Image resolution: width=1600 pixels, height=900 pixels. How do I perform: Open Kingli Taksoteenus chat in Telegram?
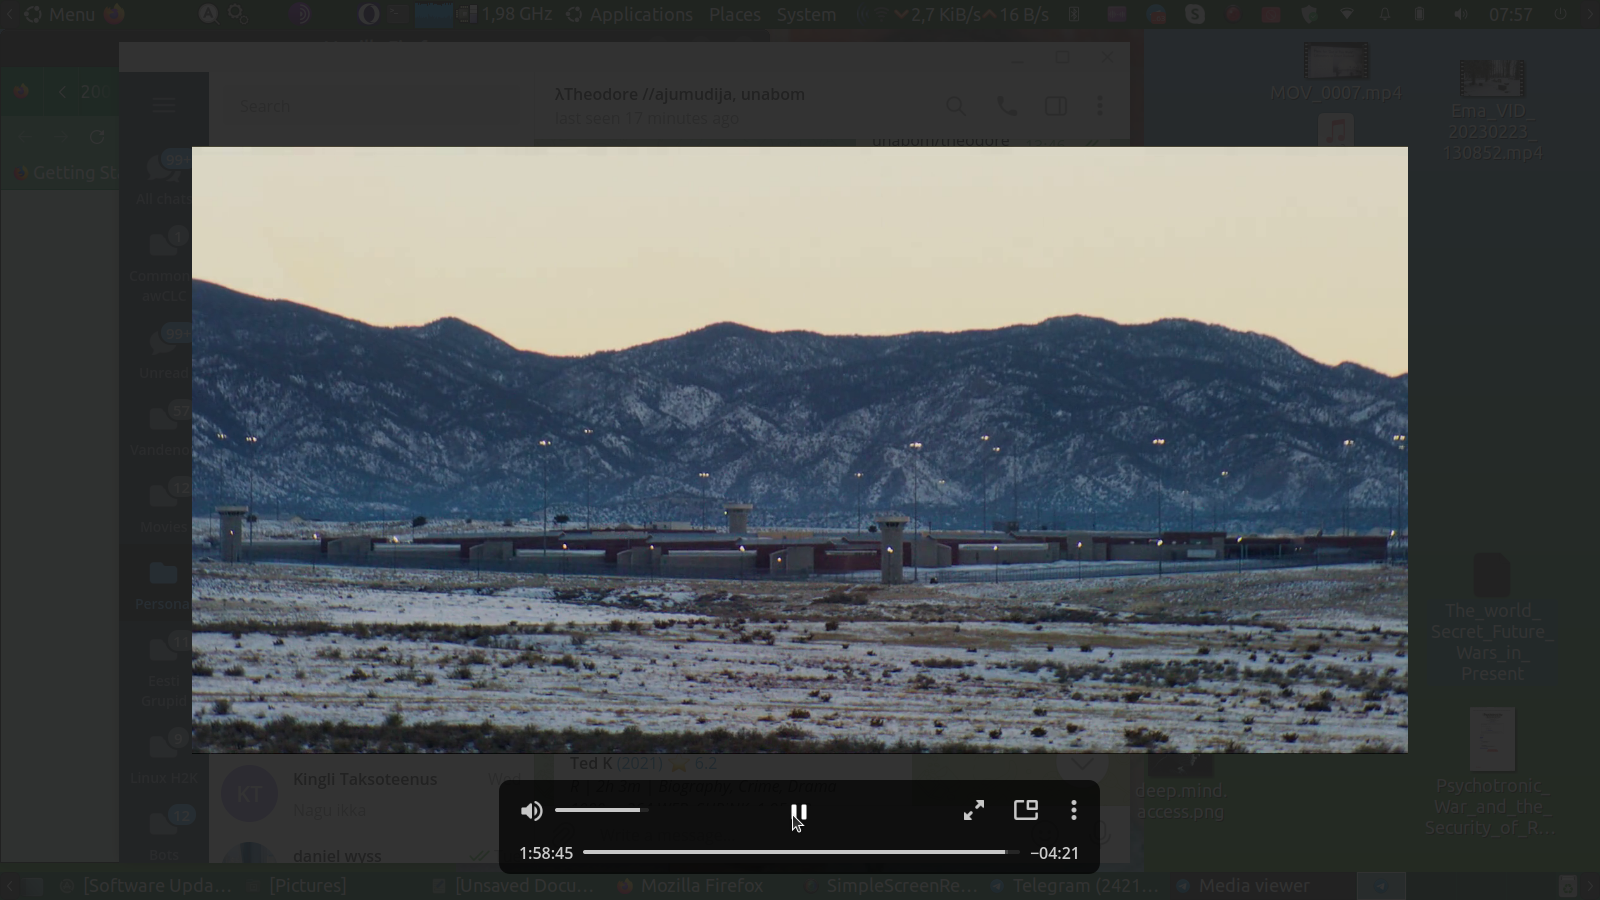tap(370, 793)
